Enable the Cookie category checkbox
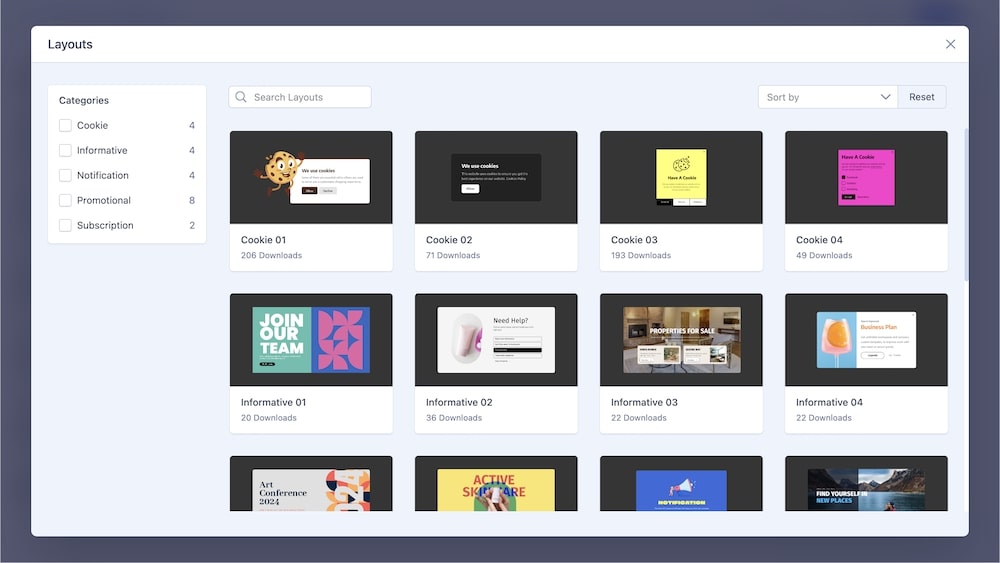Viewport: 1000px width, 563px height. [x=65, y=126]
